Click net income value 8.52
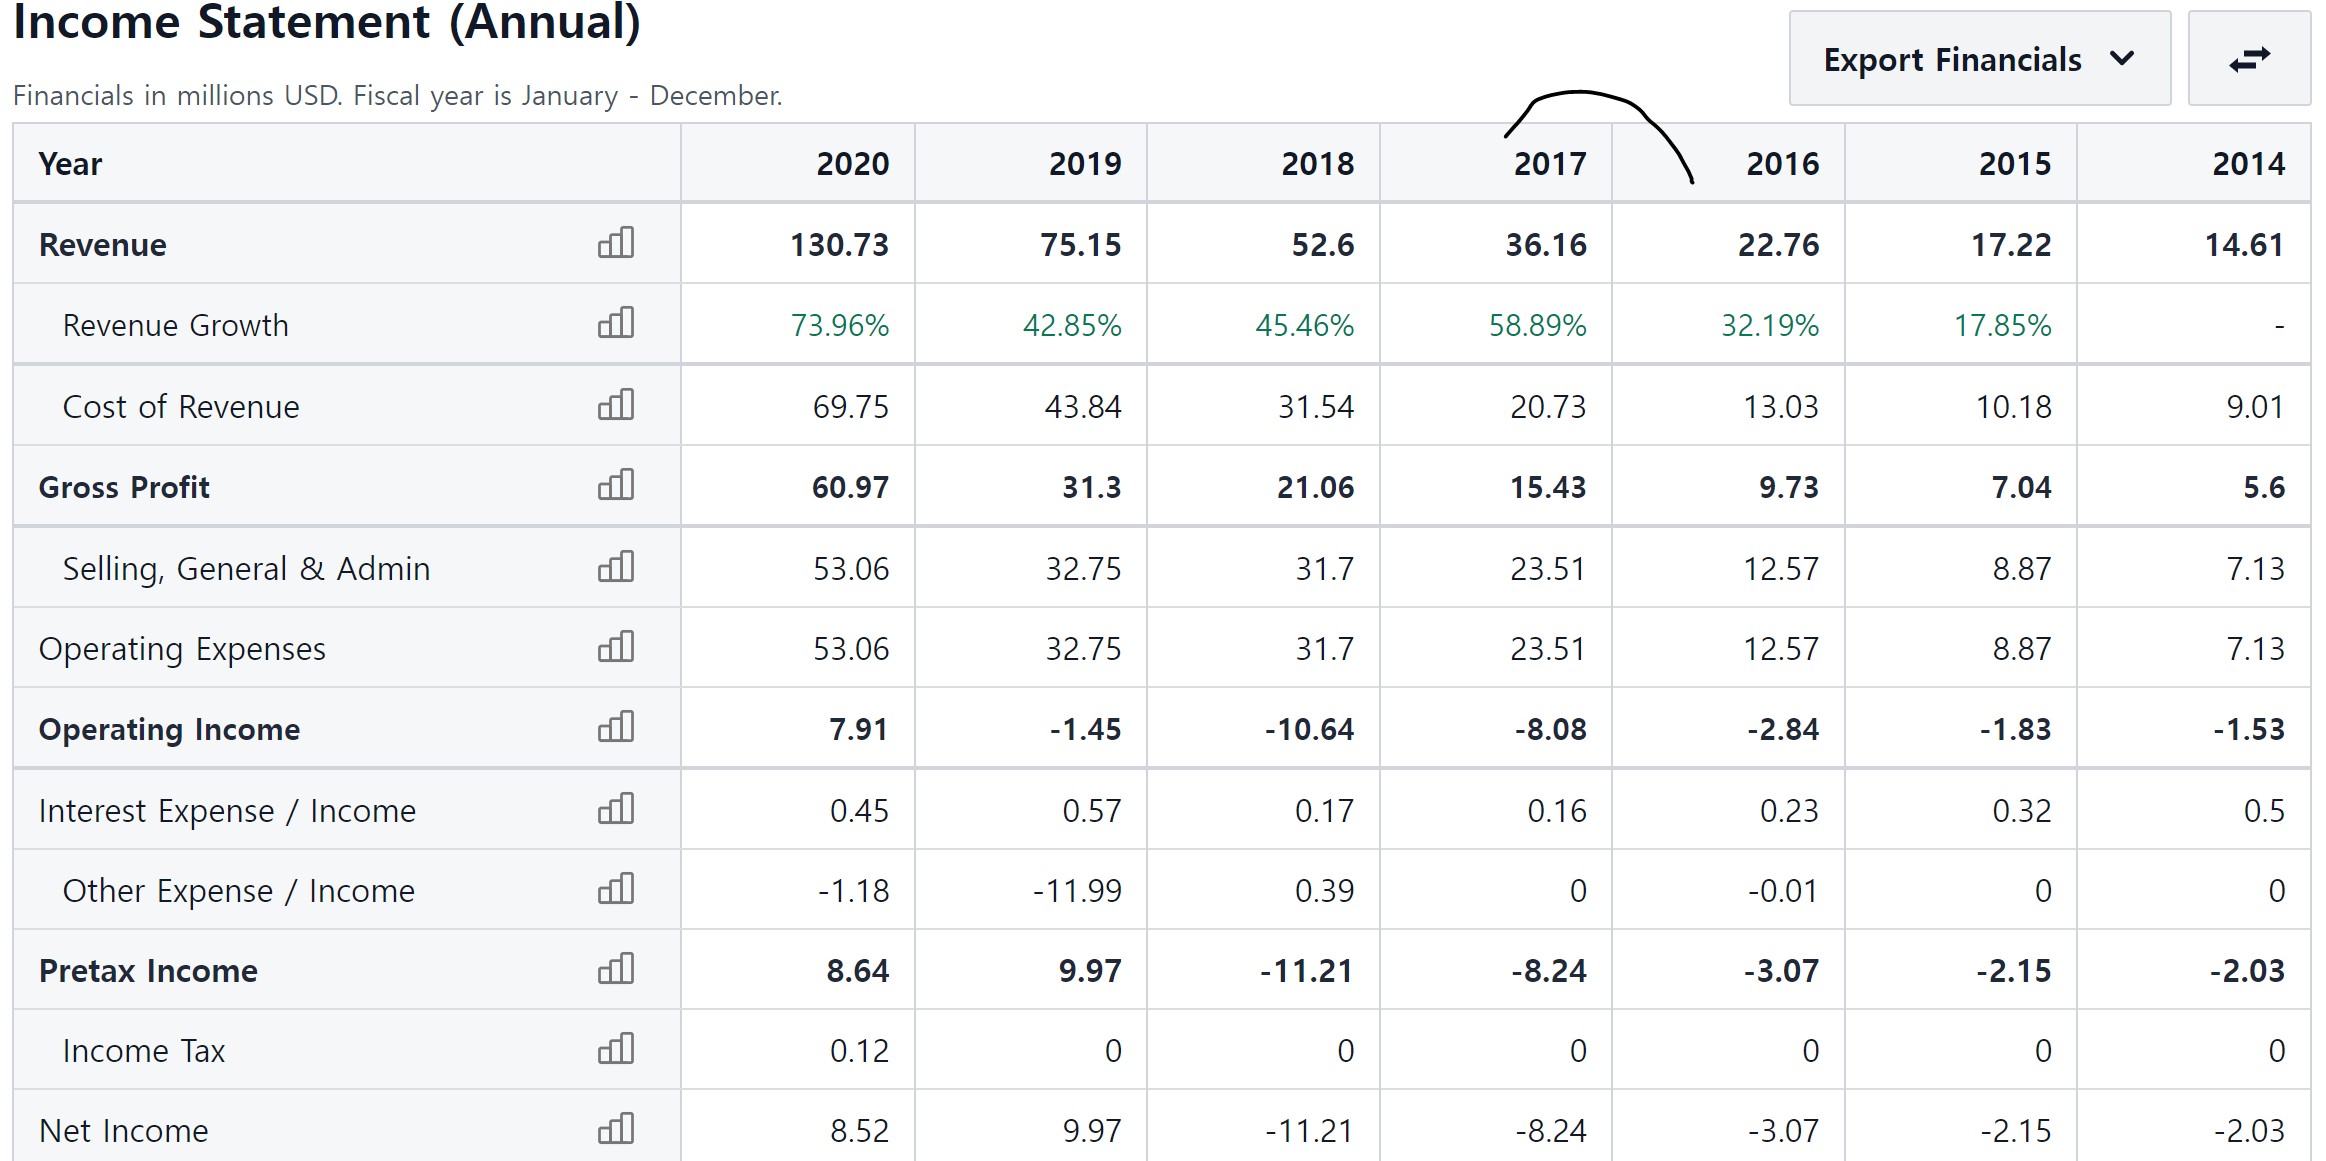 coord(859,1131)
